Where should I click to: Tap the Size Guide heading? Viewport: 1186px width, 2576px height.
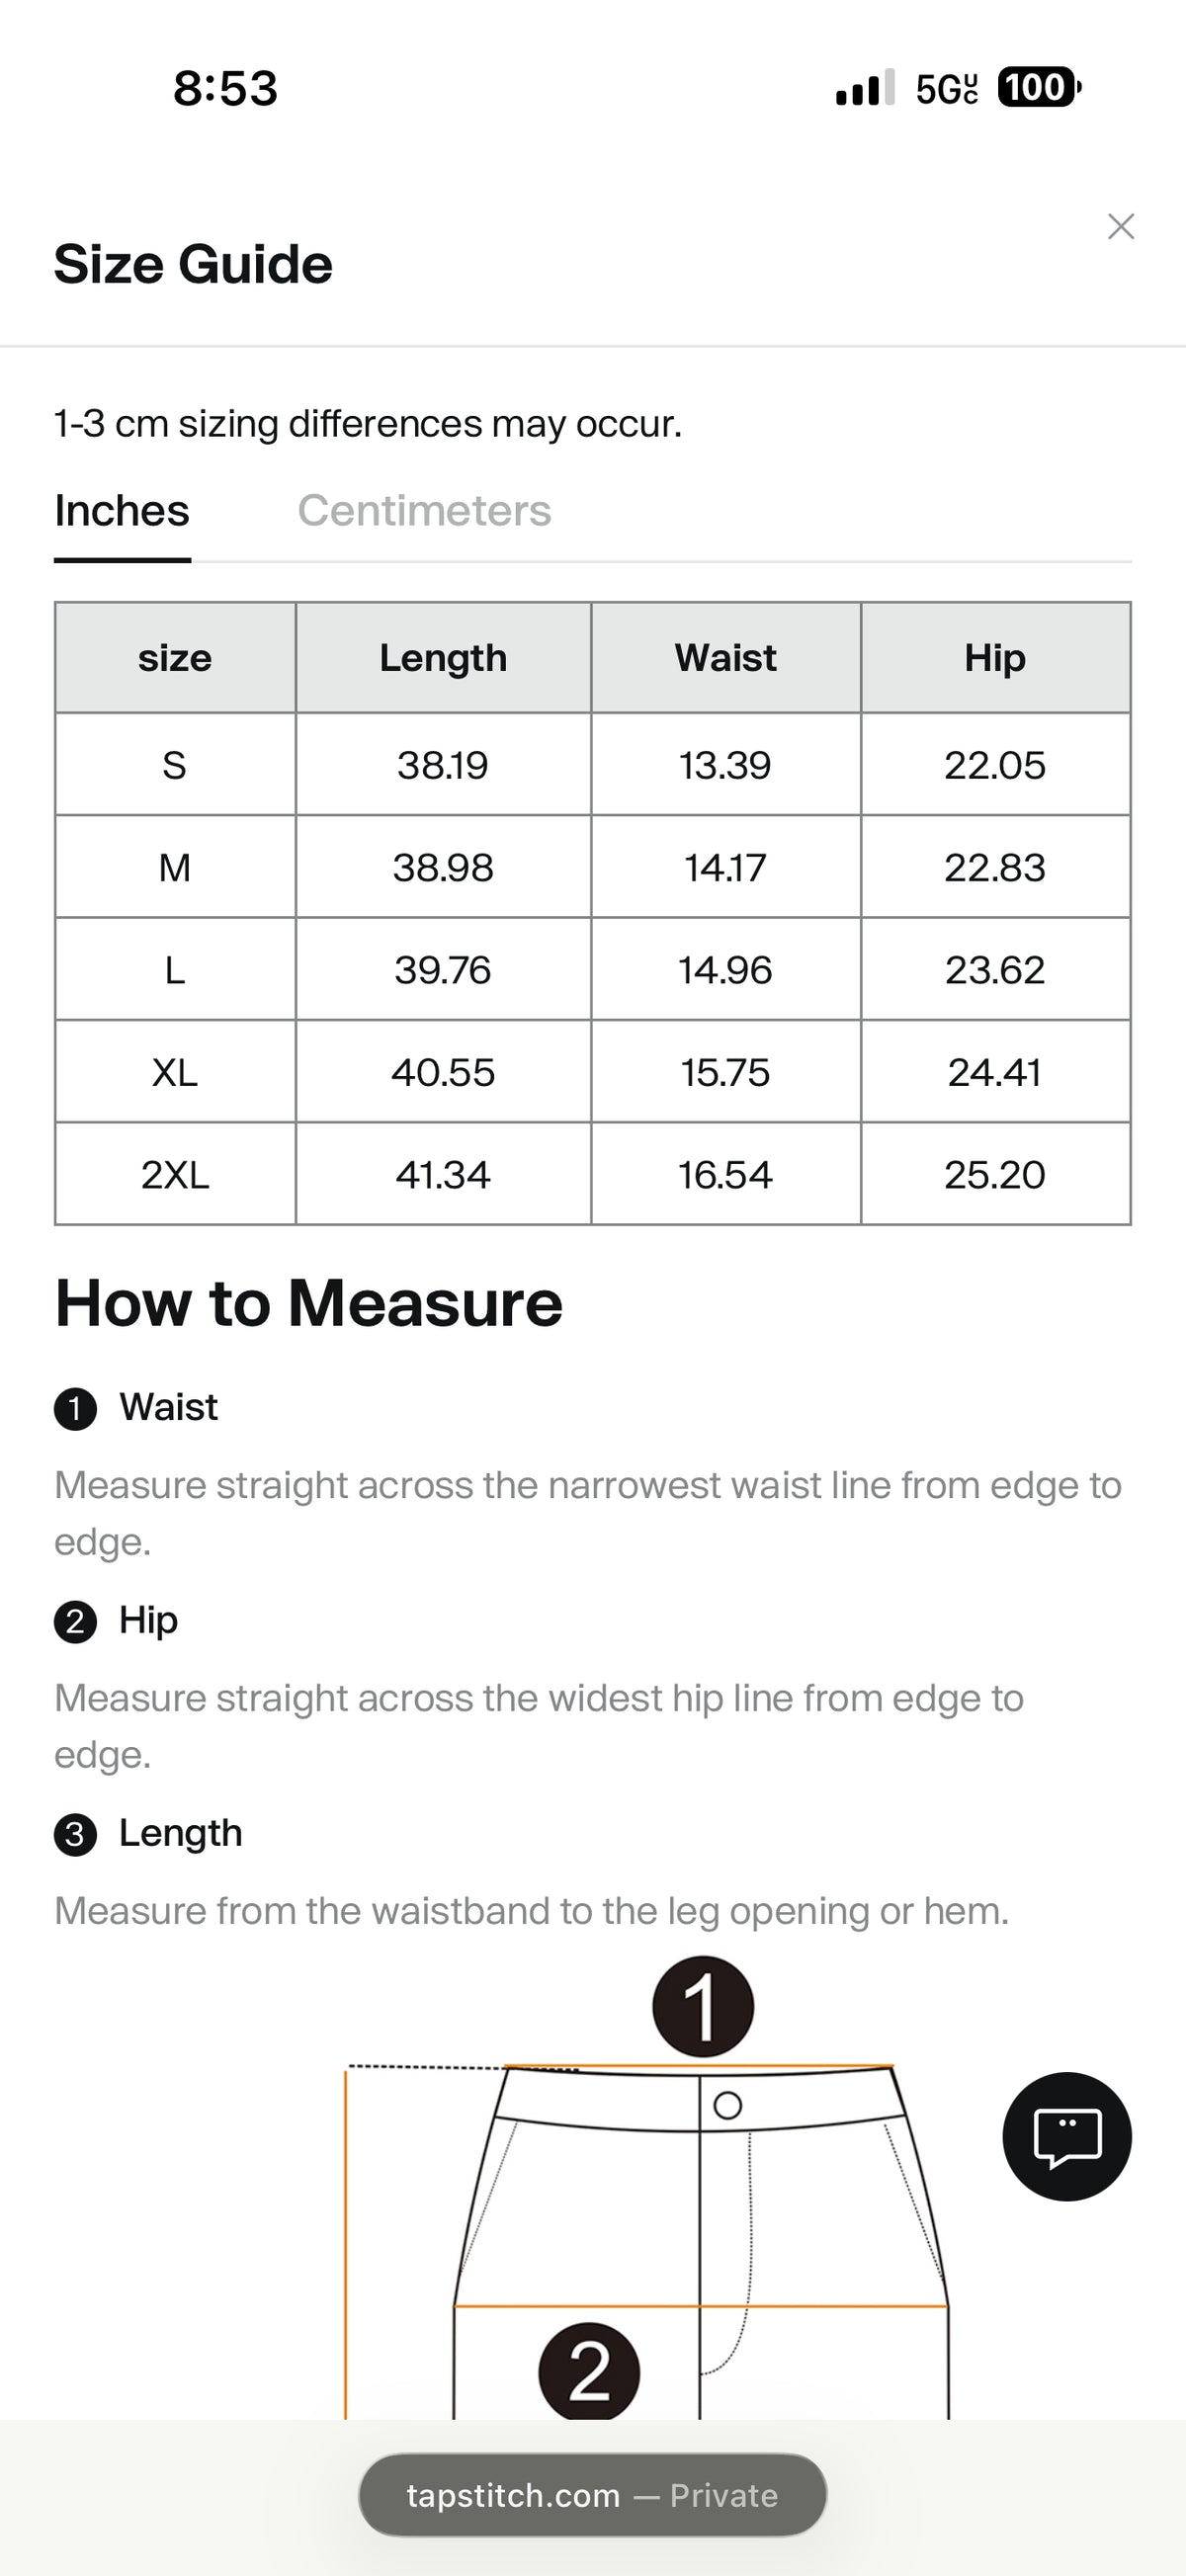tap(193, 265)
